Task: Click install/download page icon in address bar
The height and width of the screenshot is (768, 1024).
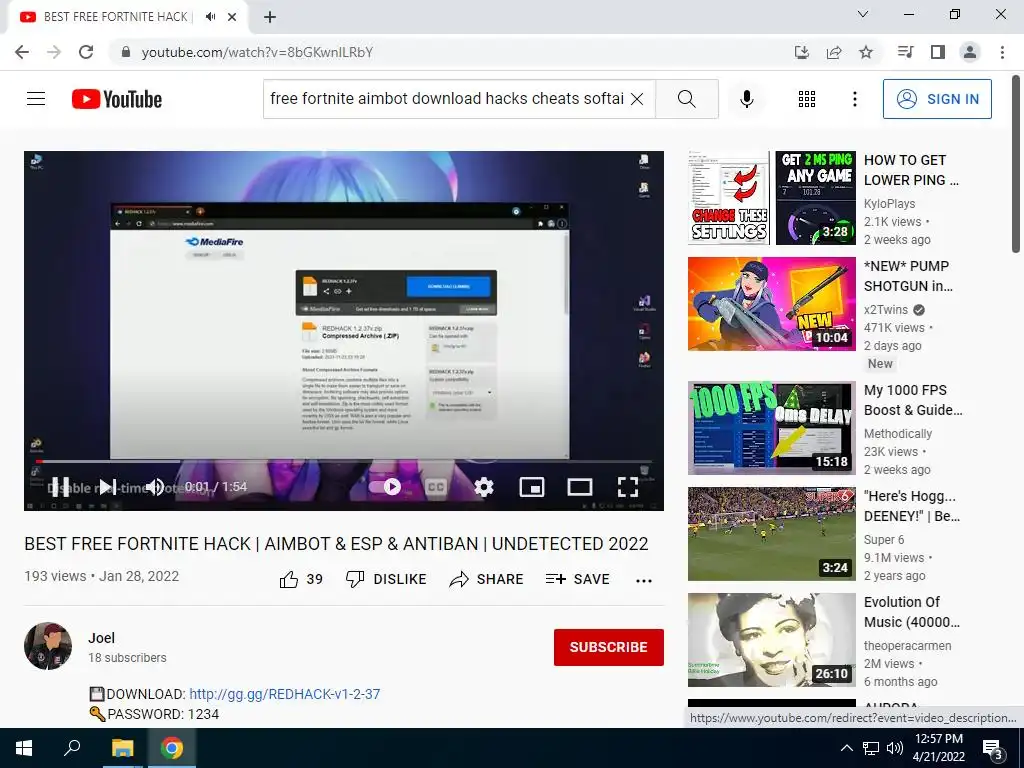Action: click(x=802, y=52)
